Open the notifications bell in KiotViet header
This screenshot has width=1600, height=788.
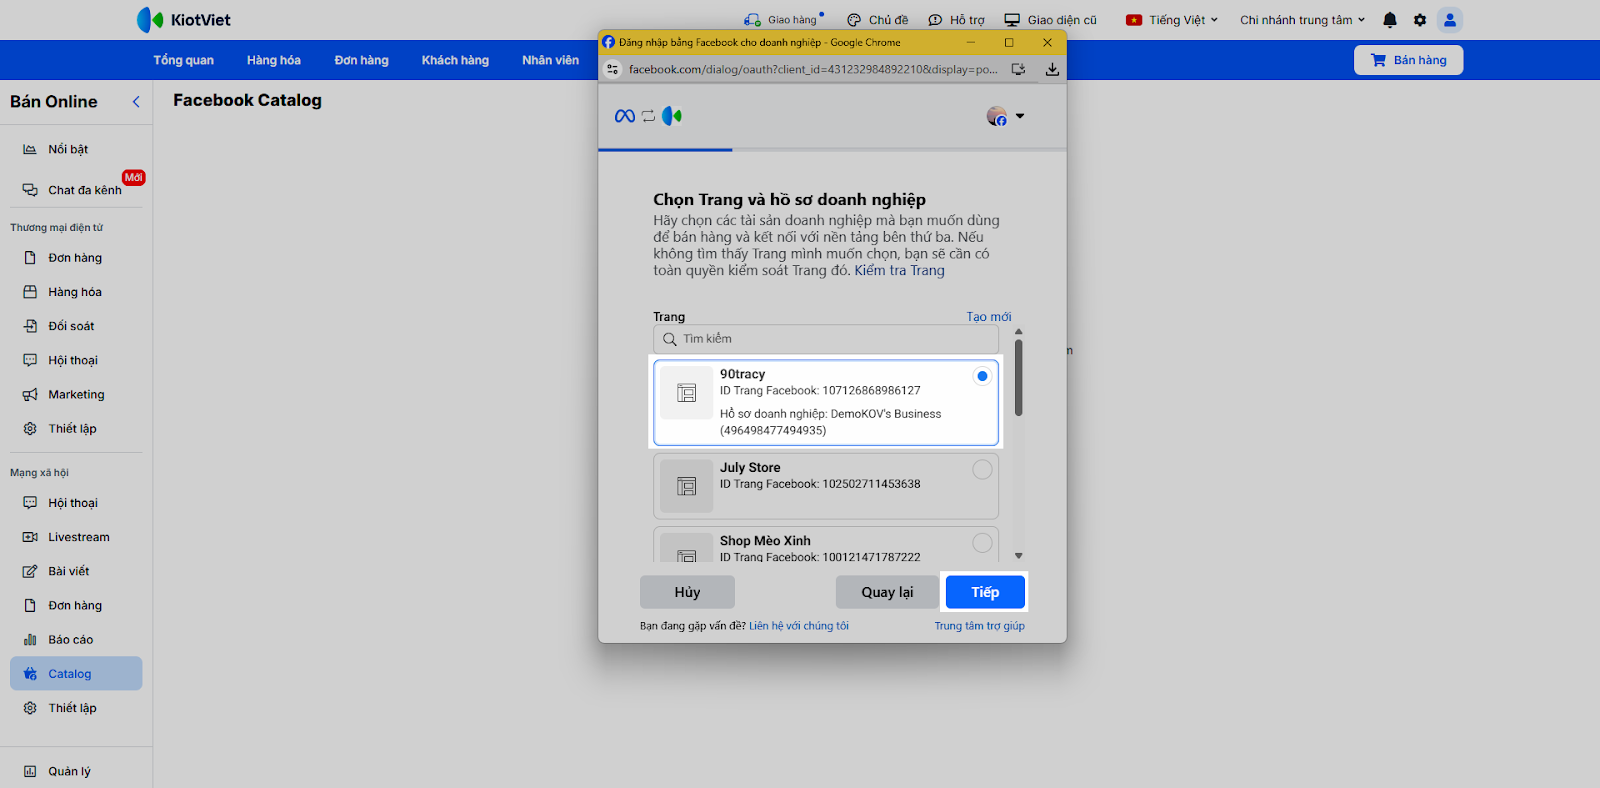point(1390,20)
